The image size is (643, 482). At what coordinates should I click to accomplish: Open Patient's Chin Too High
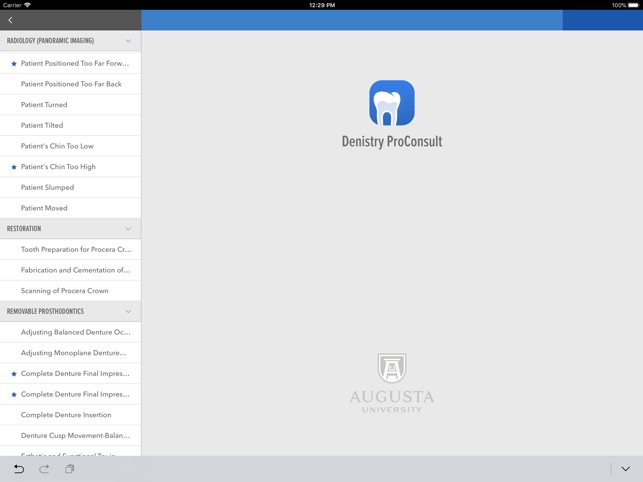pyautogui.click(x=71, y=167)
